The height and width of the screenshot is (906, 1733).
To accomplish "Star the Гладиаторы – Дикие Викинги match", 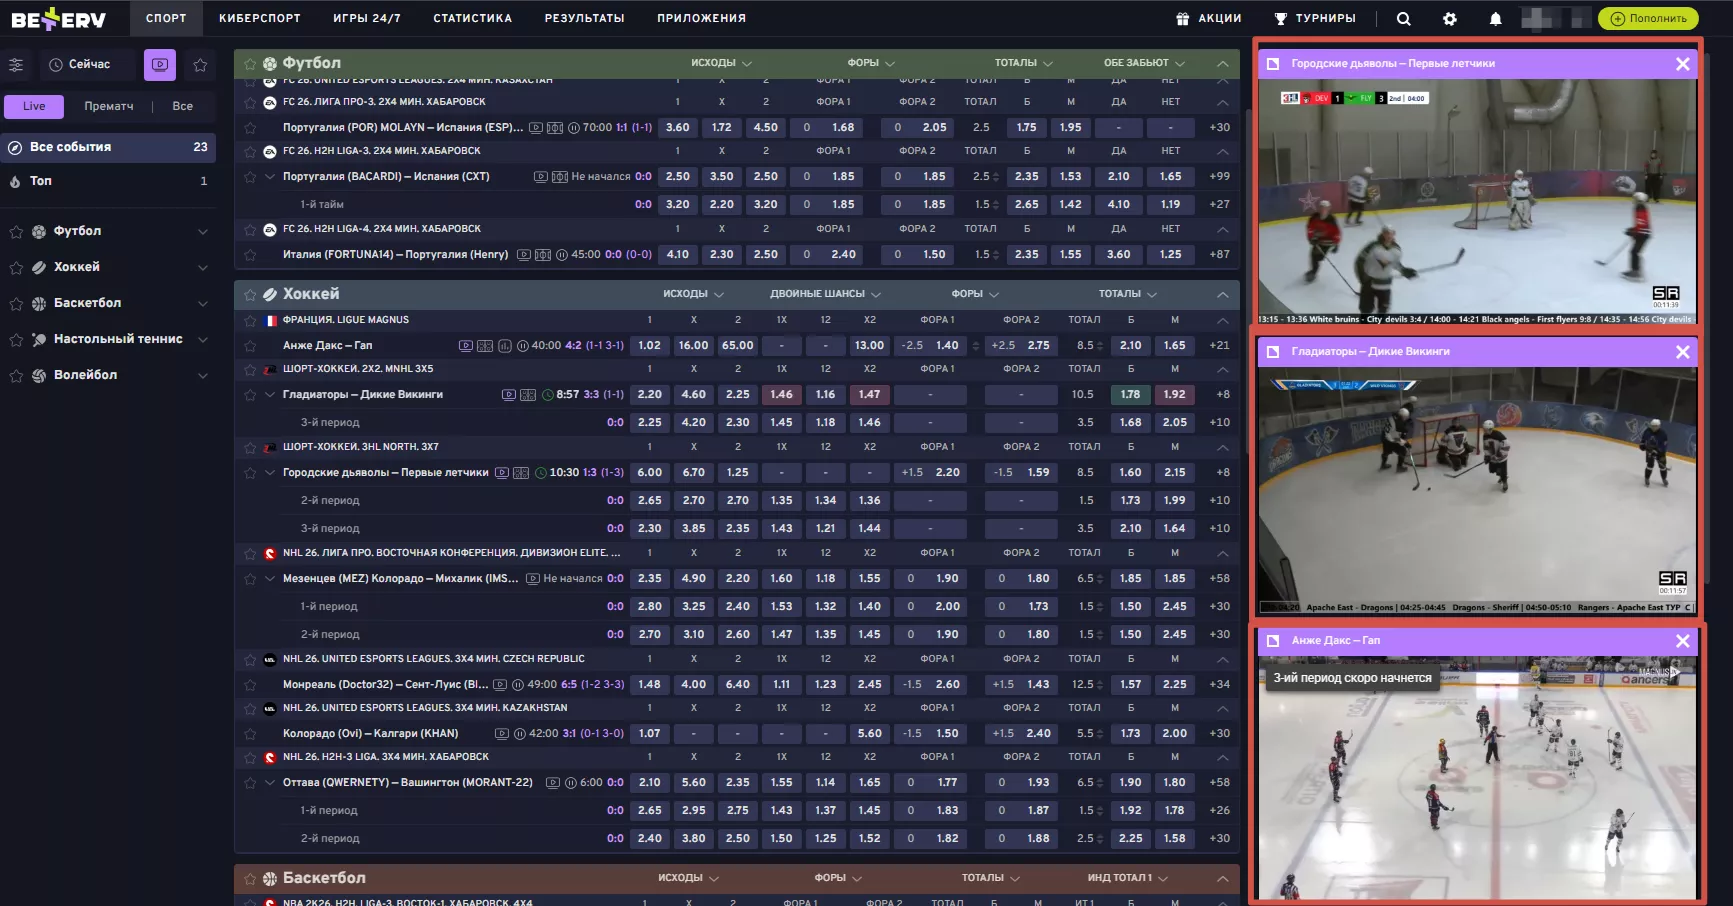I will pyautogui.click(x=250, y=395).
